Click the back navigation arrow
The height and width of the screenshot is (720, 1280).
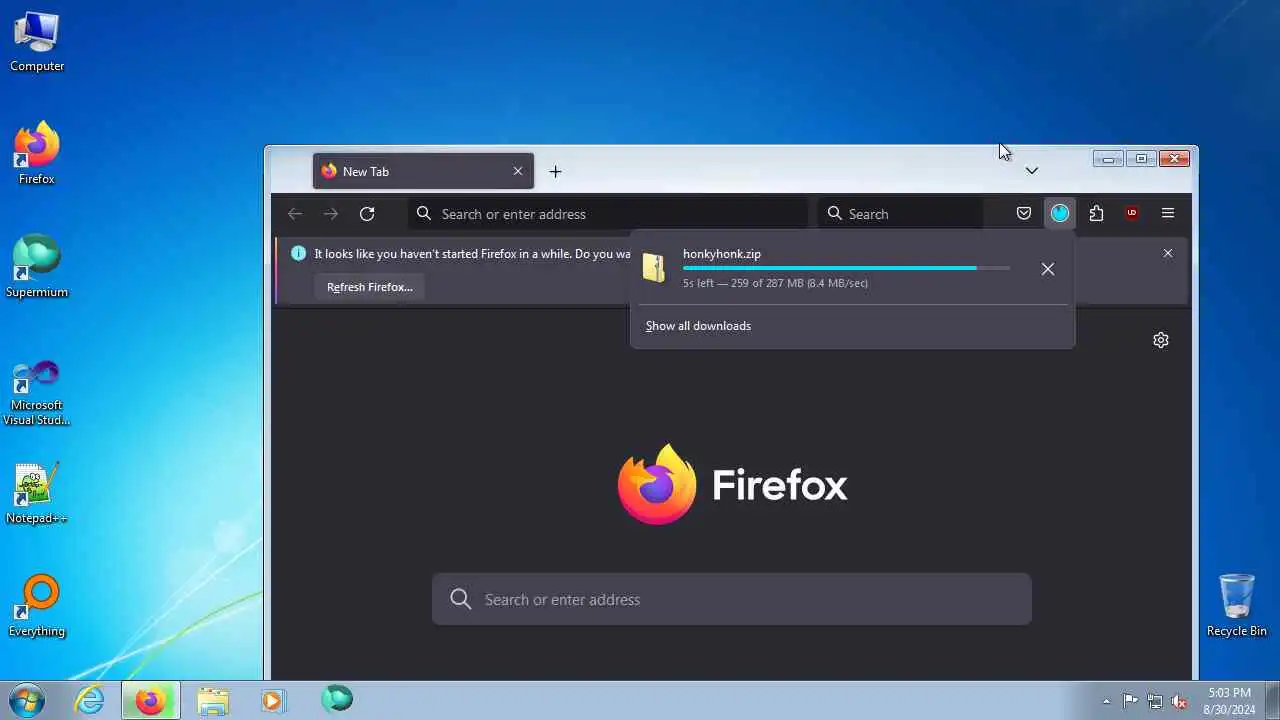pyautogui.click(x=295, y=213)
